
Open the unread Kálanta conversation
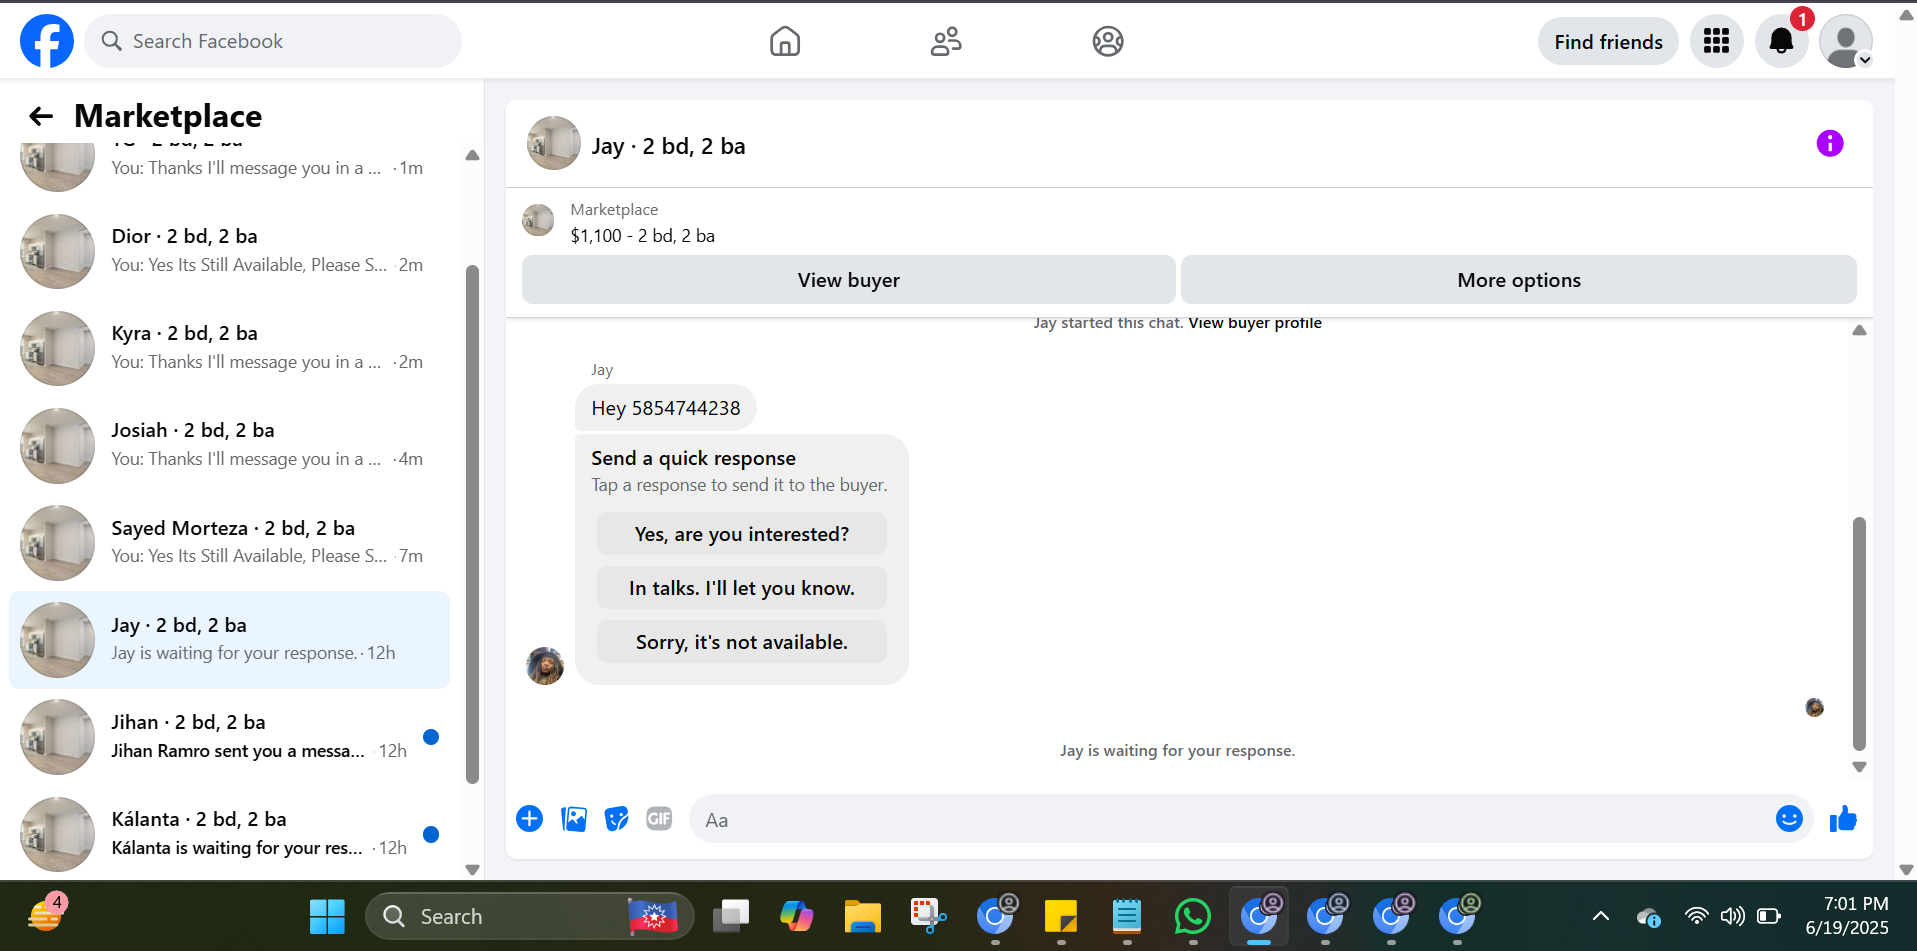coord(230,834)
